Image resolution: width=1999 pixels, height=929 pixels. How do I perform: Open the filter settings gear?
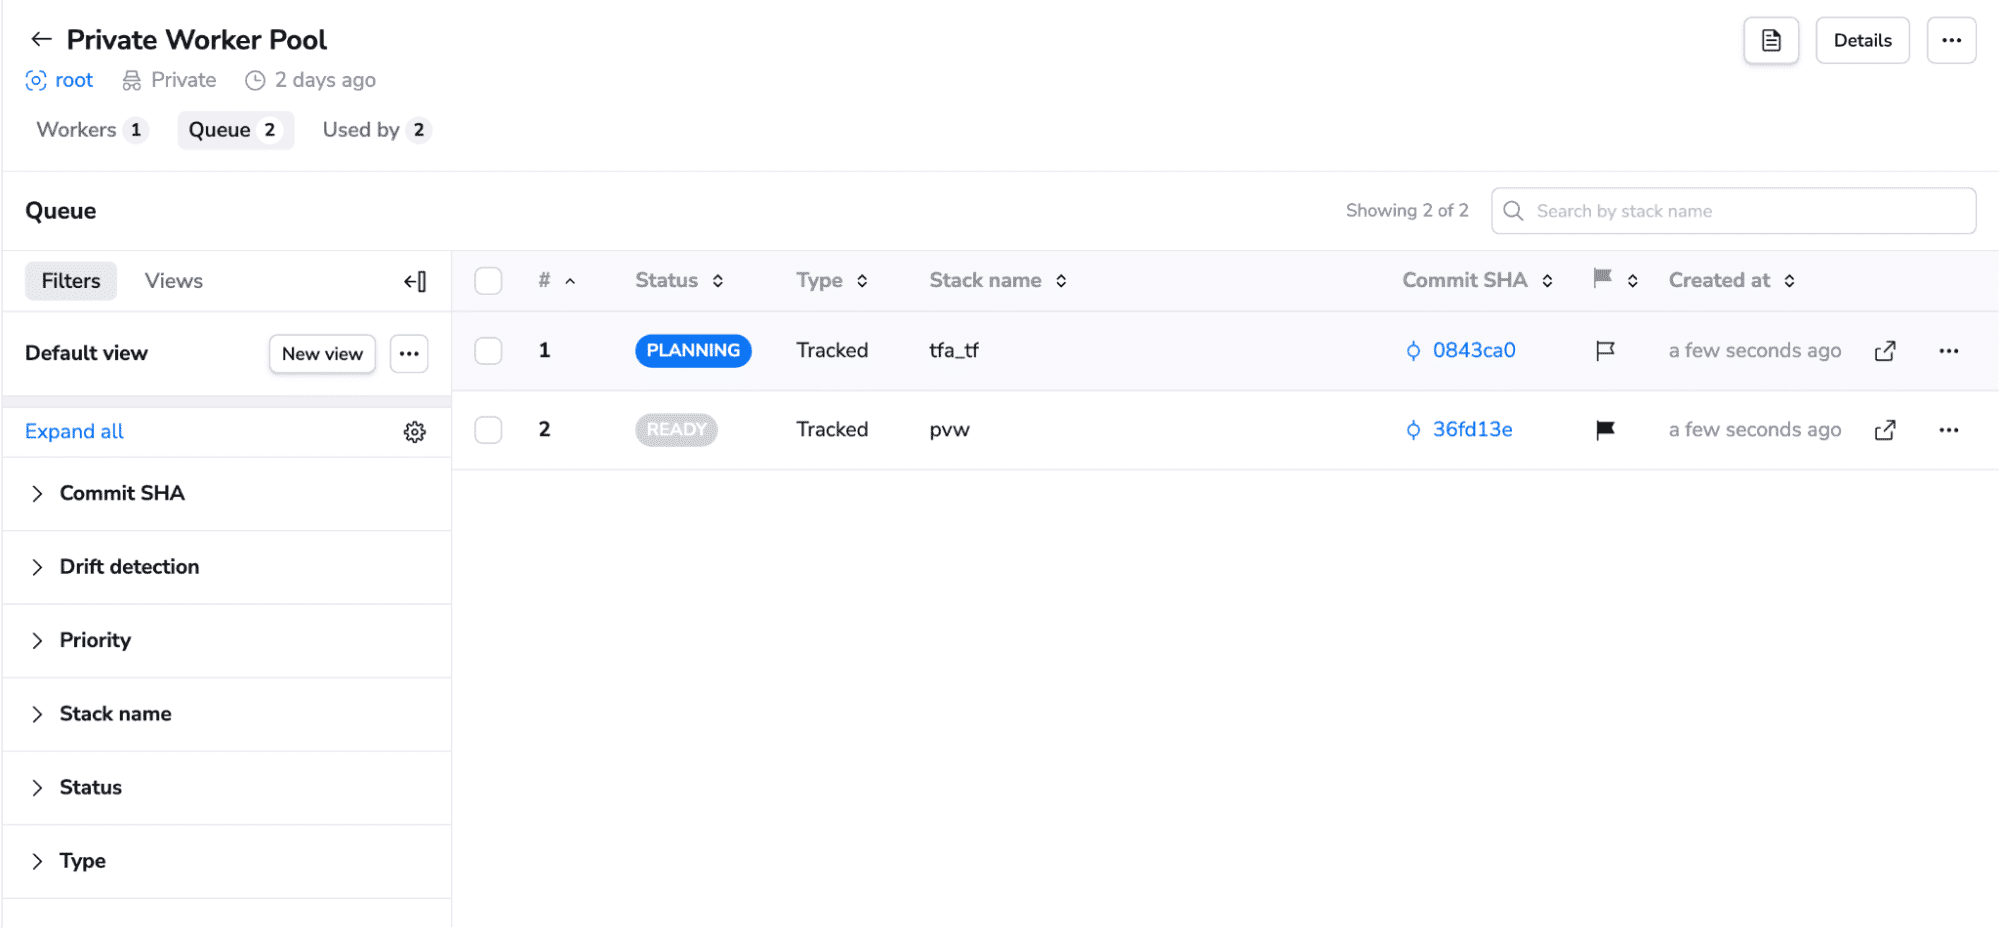click(x=415, y=432)
